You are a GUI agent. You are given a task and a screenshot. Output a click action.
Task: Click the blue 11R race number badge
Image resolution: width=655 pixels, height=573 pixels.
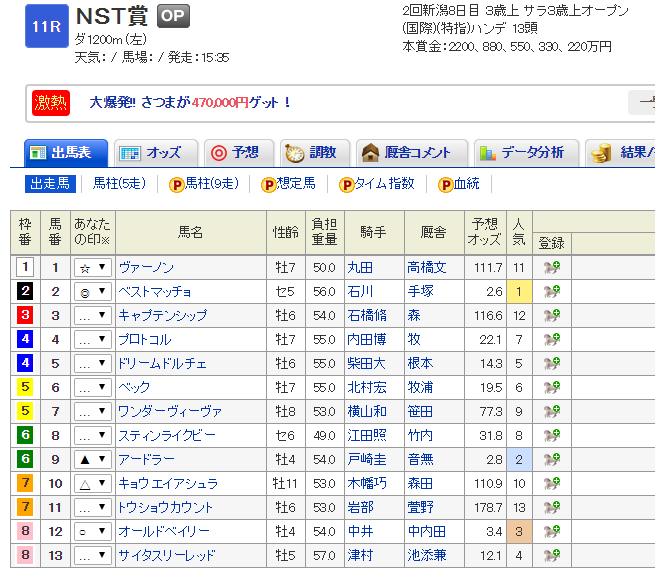[x=47, y=26]
